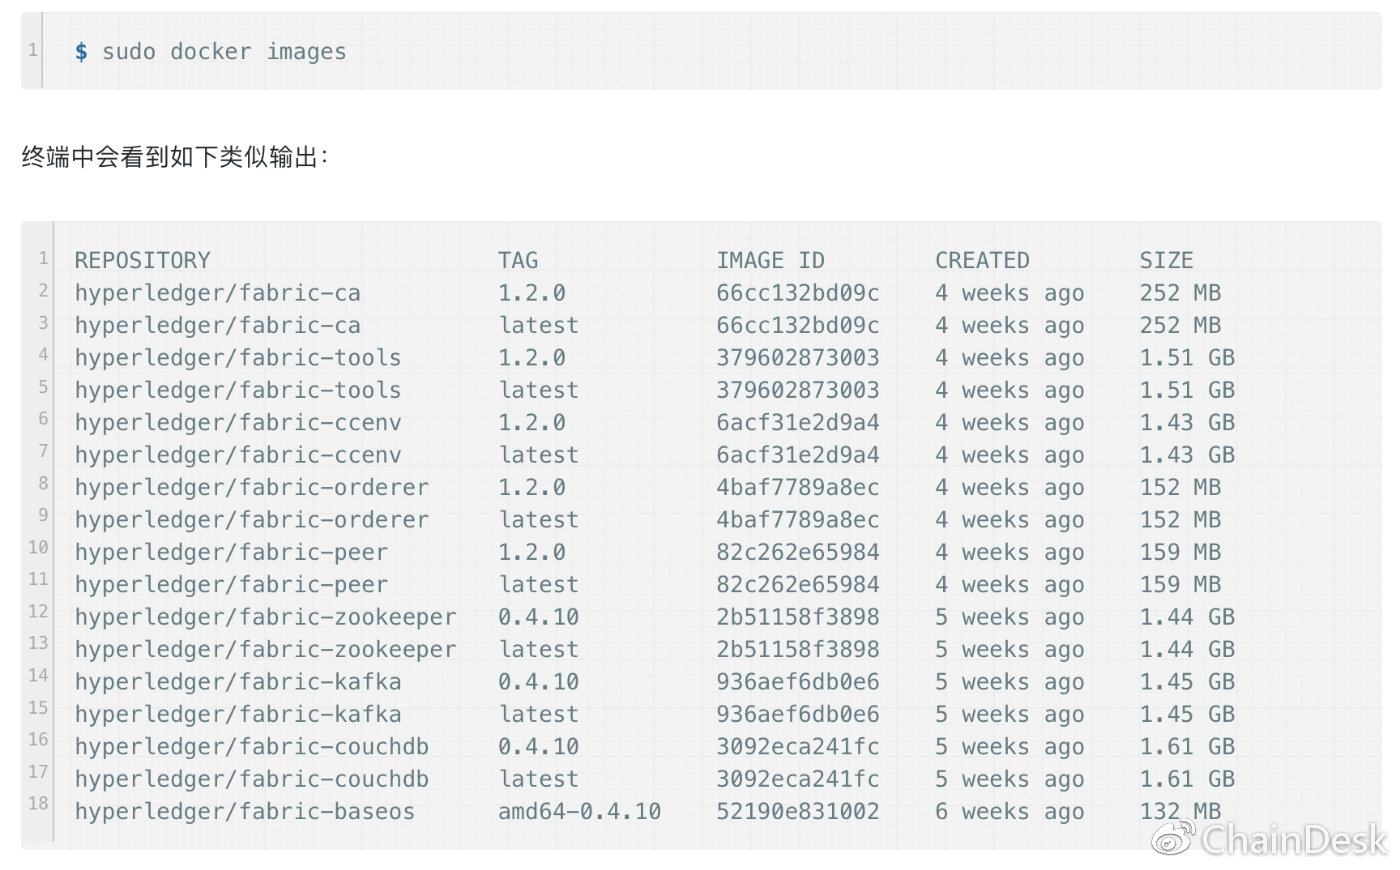This screenshot has width=1400, height=870.
Task: Click the latest tag of fabric-zookeeper
Action: [539, 649]
